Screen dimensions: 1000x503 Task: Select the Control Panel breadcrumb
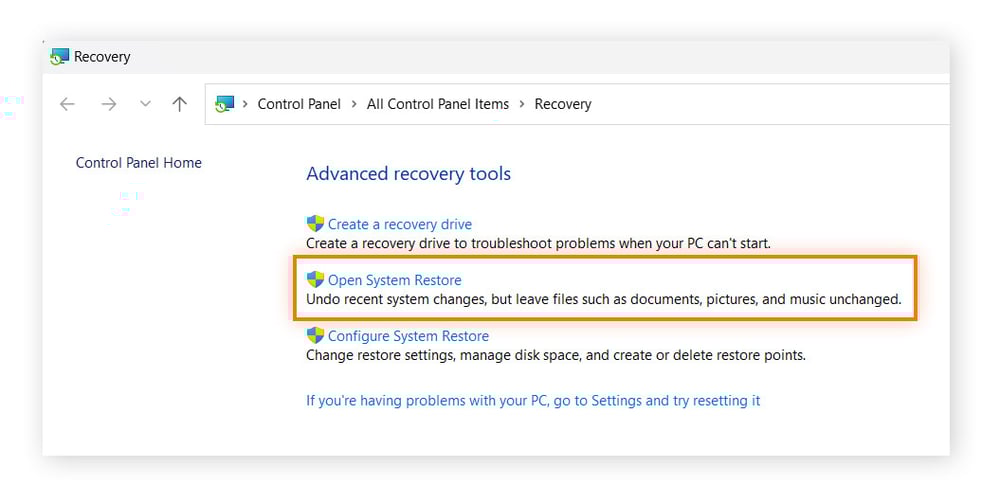pos(299,104)
